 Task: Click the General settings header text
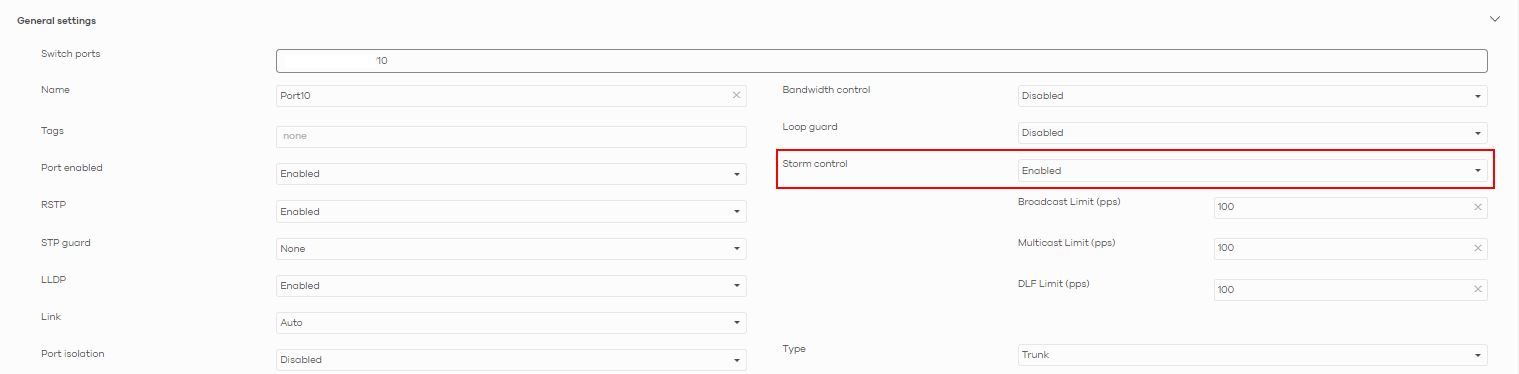50,20
